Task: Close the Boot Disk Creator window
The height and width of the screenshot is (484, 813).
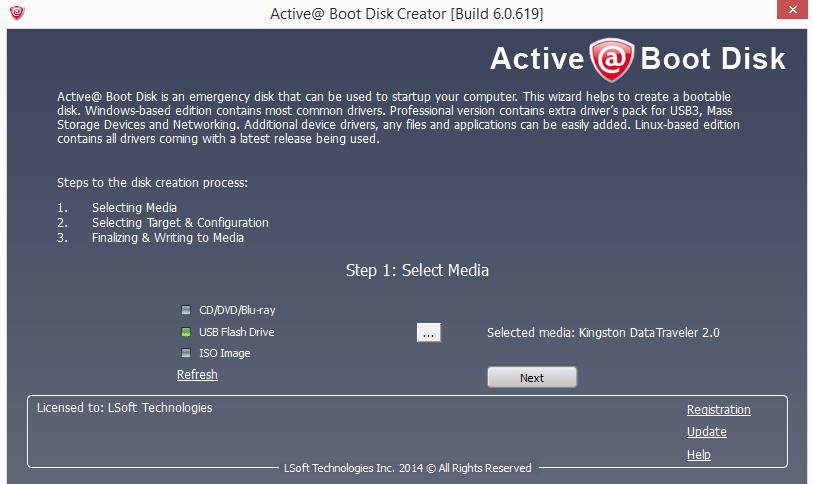Action: [792, 9]
